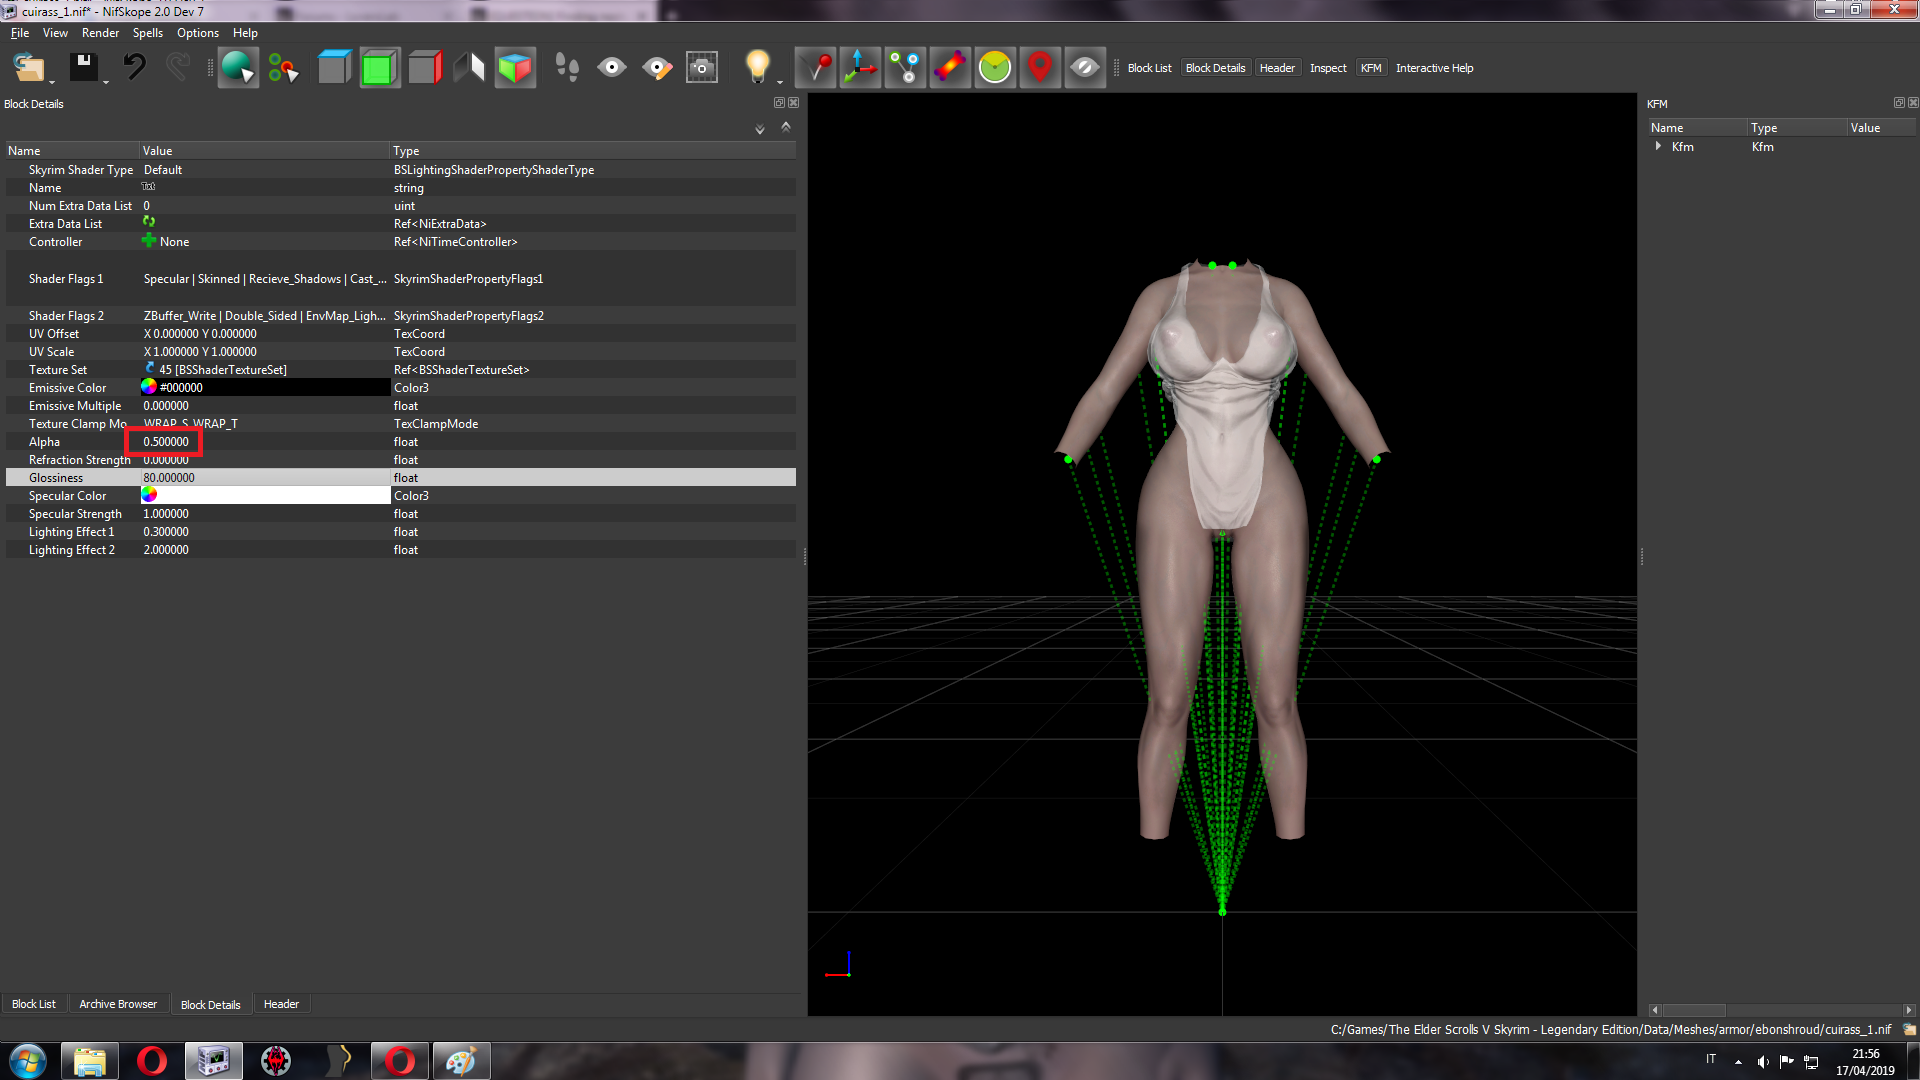Click the red location marker icon
The width and height of the screenshot is (1920, 1080).
coord(1040,68)
